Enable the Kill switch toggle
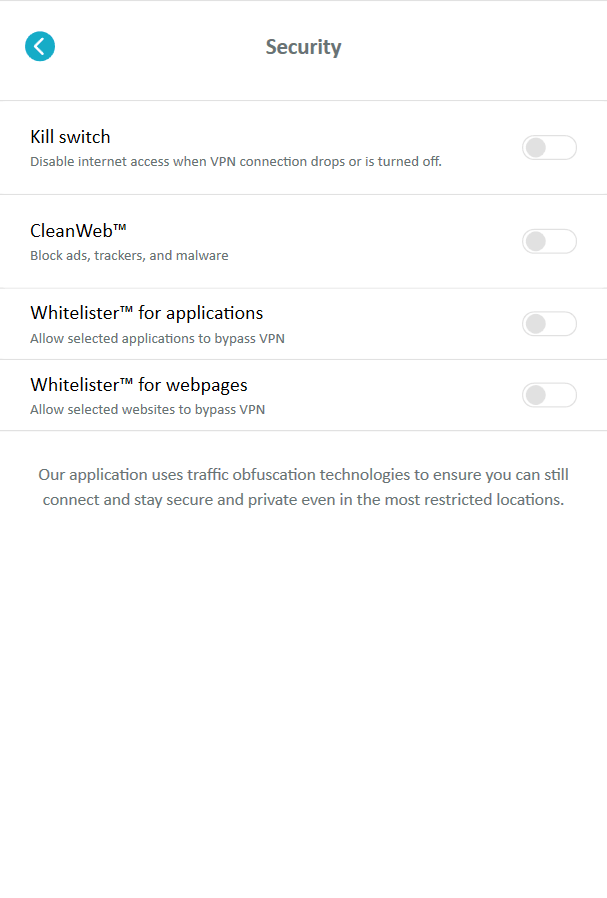The height and width of the screenshot is (898, 607). point(549,148)
